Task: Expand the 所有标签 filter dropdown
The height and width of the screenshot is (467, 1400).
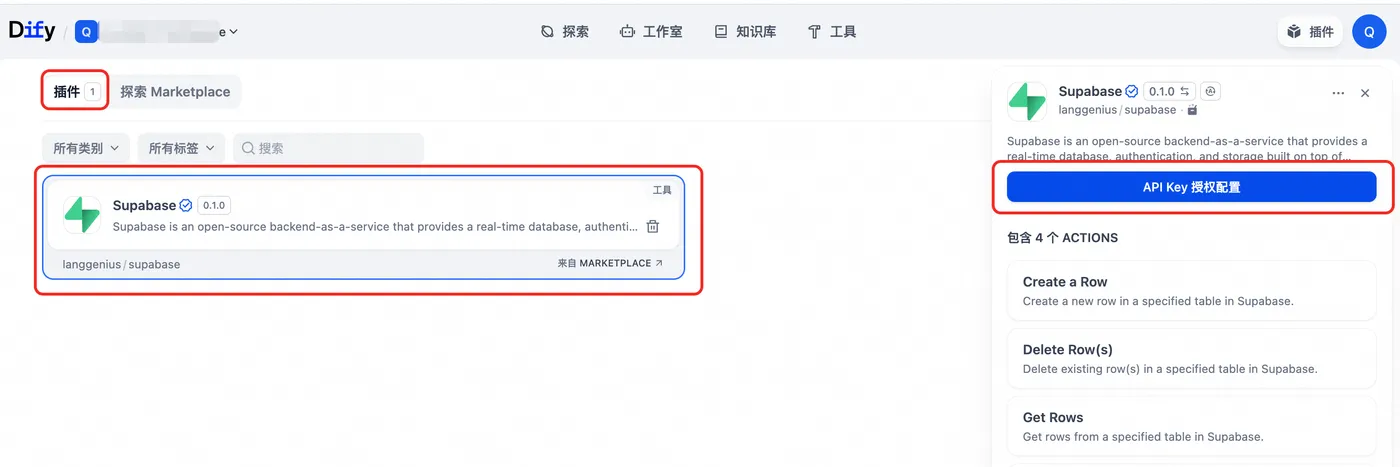Action: pyautogui.click(x=181, y=148)
